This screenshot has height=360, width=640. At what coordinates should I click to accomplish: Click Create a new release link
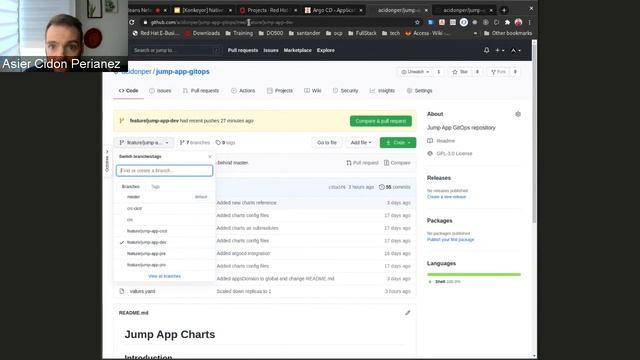coord(447,197)
